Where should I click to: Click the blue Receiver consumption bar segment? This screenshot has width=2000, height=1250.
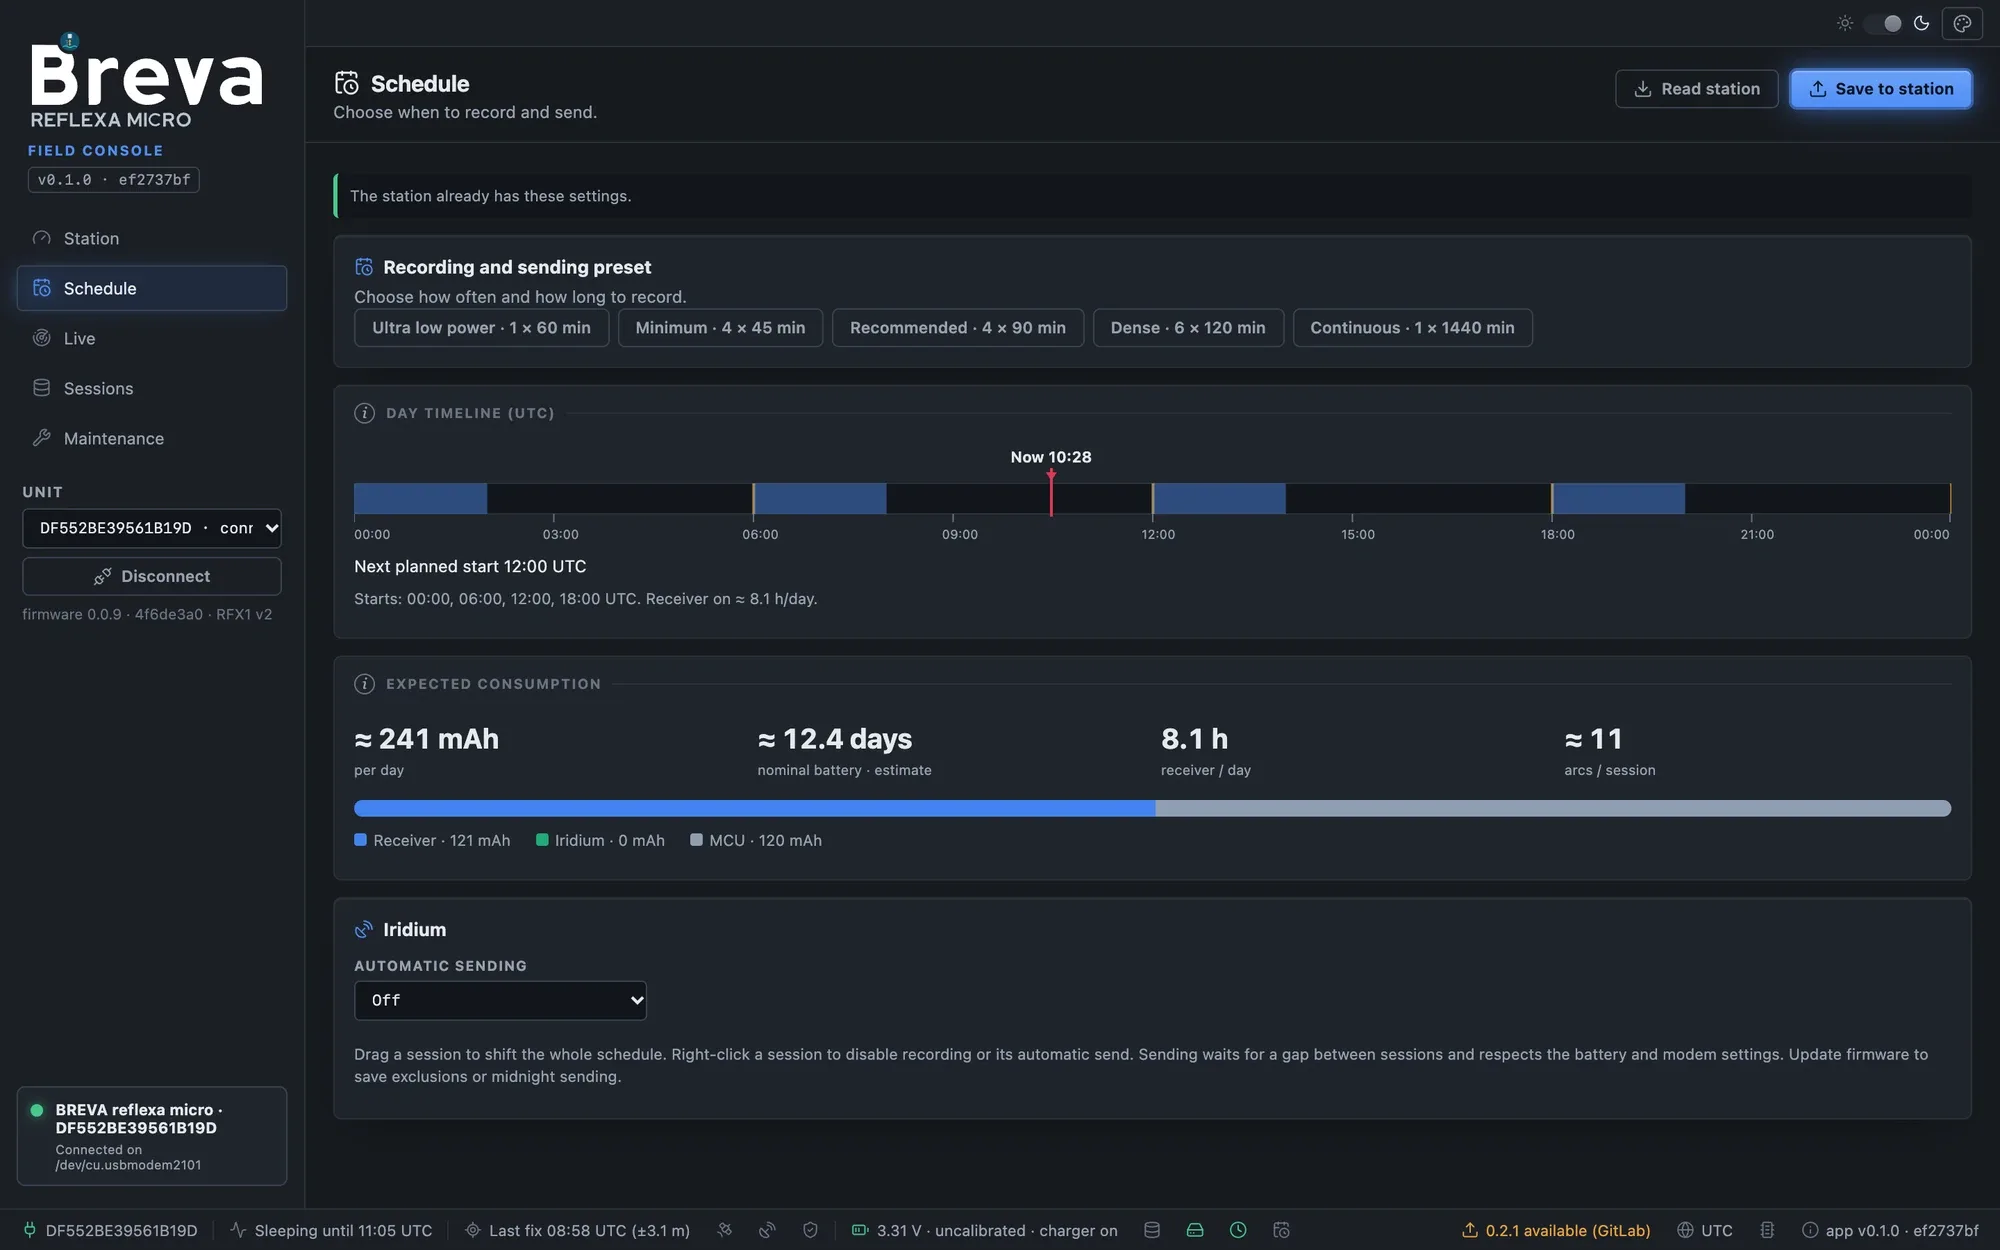[x=755, y=808]
